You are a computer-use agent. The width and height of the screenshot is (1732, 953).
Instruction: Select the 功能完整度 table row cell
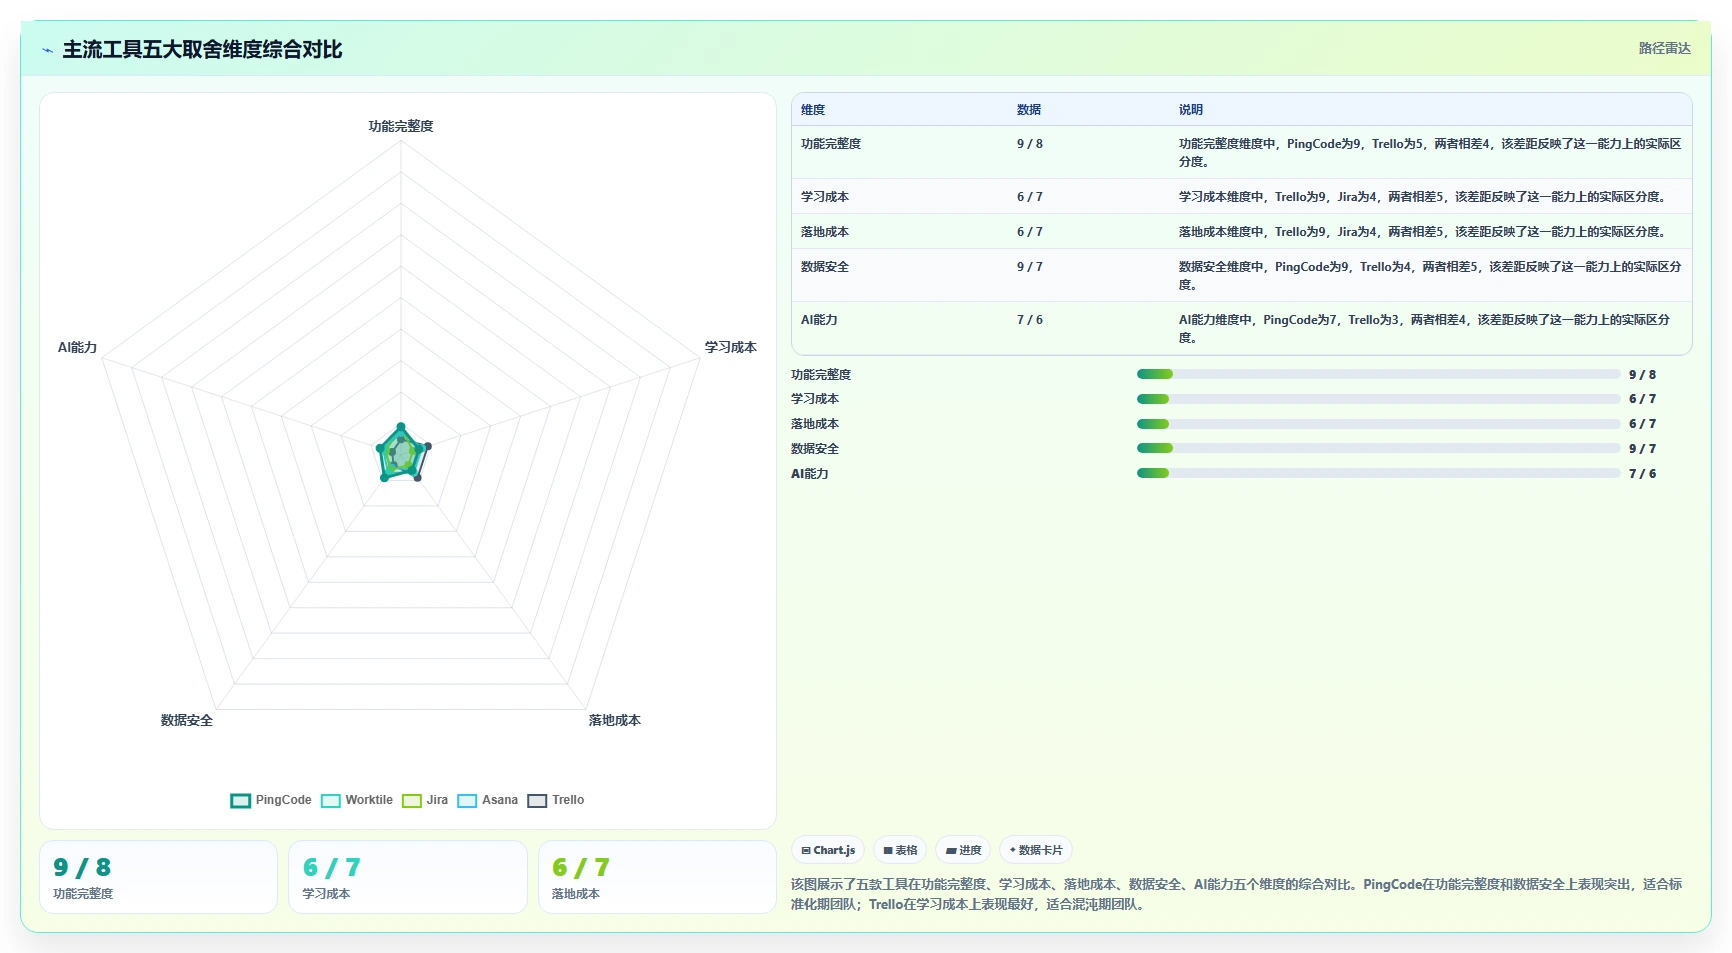(x=831, y=144)
